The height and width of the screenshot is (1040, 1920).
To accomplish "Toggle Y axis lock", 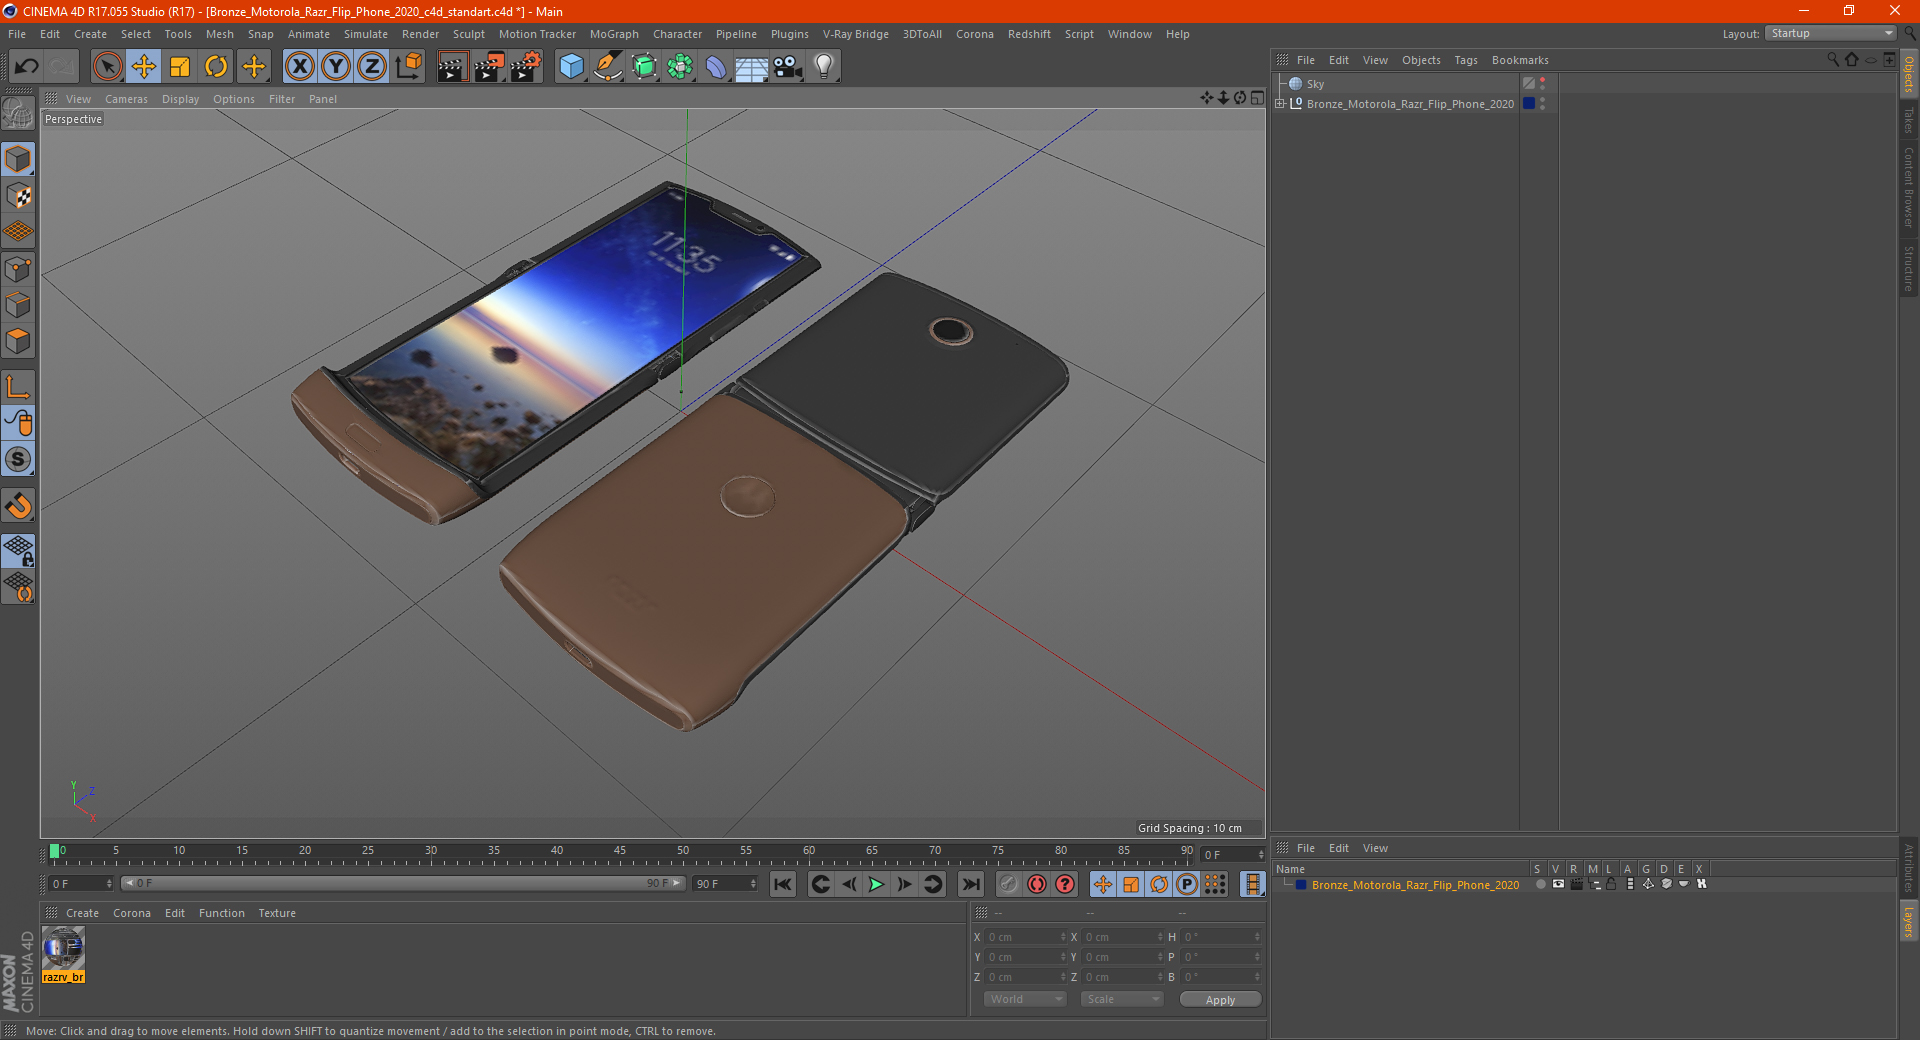I will click(336, 67).
